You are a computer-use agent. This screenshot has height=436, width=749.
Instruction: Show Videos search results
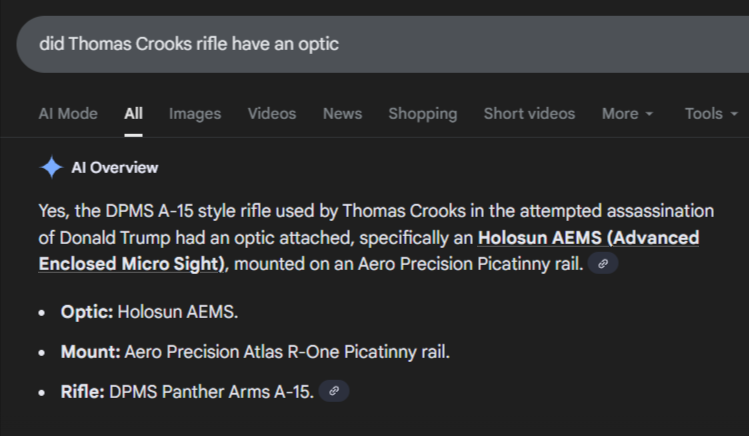point(272,114)
